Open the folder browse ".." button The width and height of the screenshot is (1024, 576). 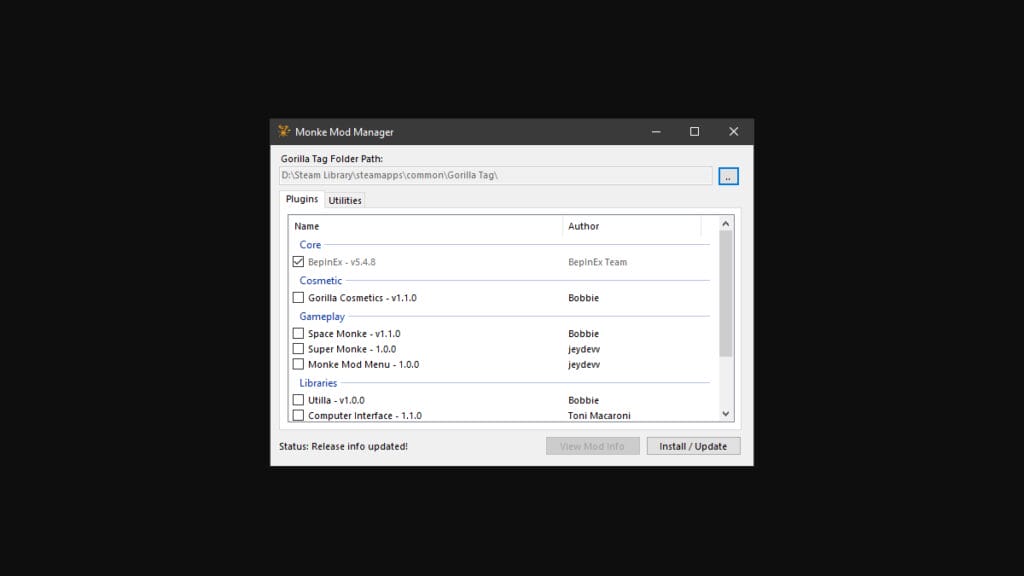tap(728, 175)
